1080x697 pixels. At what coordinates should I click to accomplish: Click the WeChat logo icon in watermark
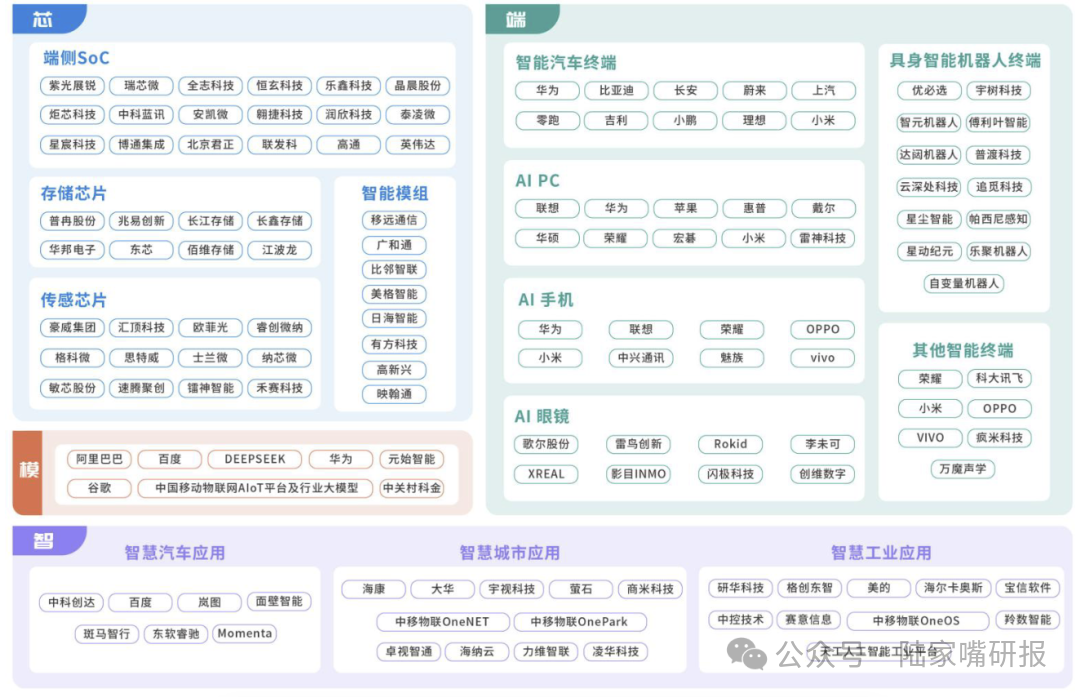(747, 653)
